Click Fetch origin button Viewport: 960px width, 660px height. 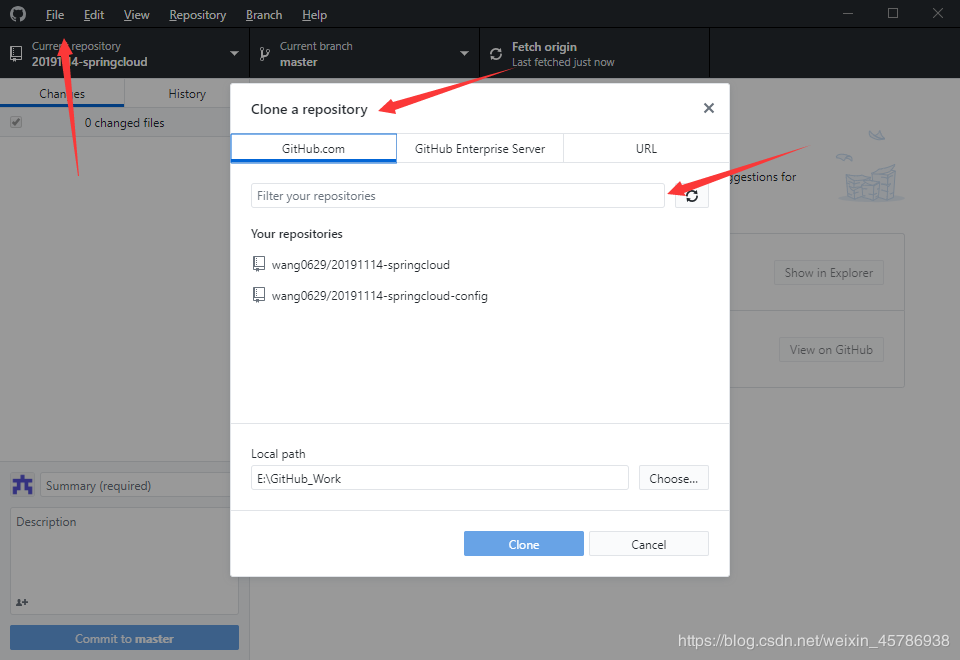click(594, 54)
